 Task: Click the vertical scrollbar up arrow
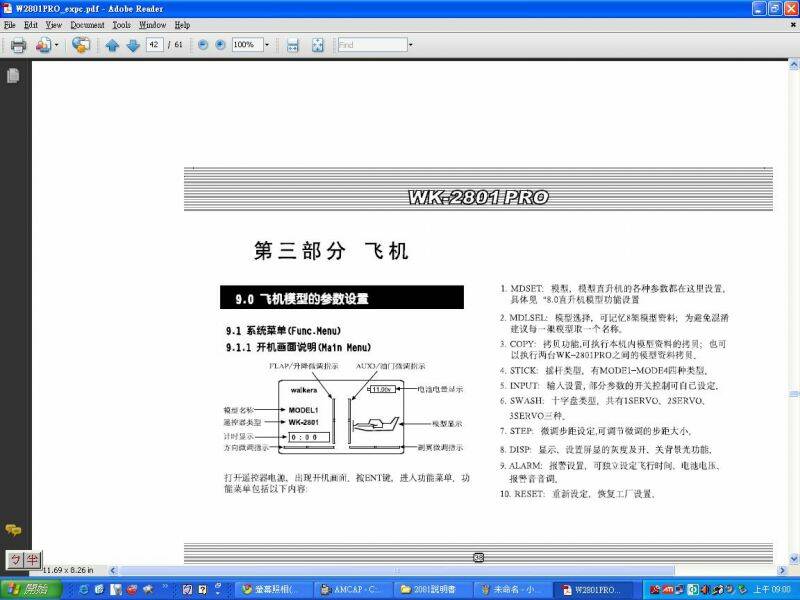tap(794, 65)
